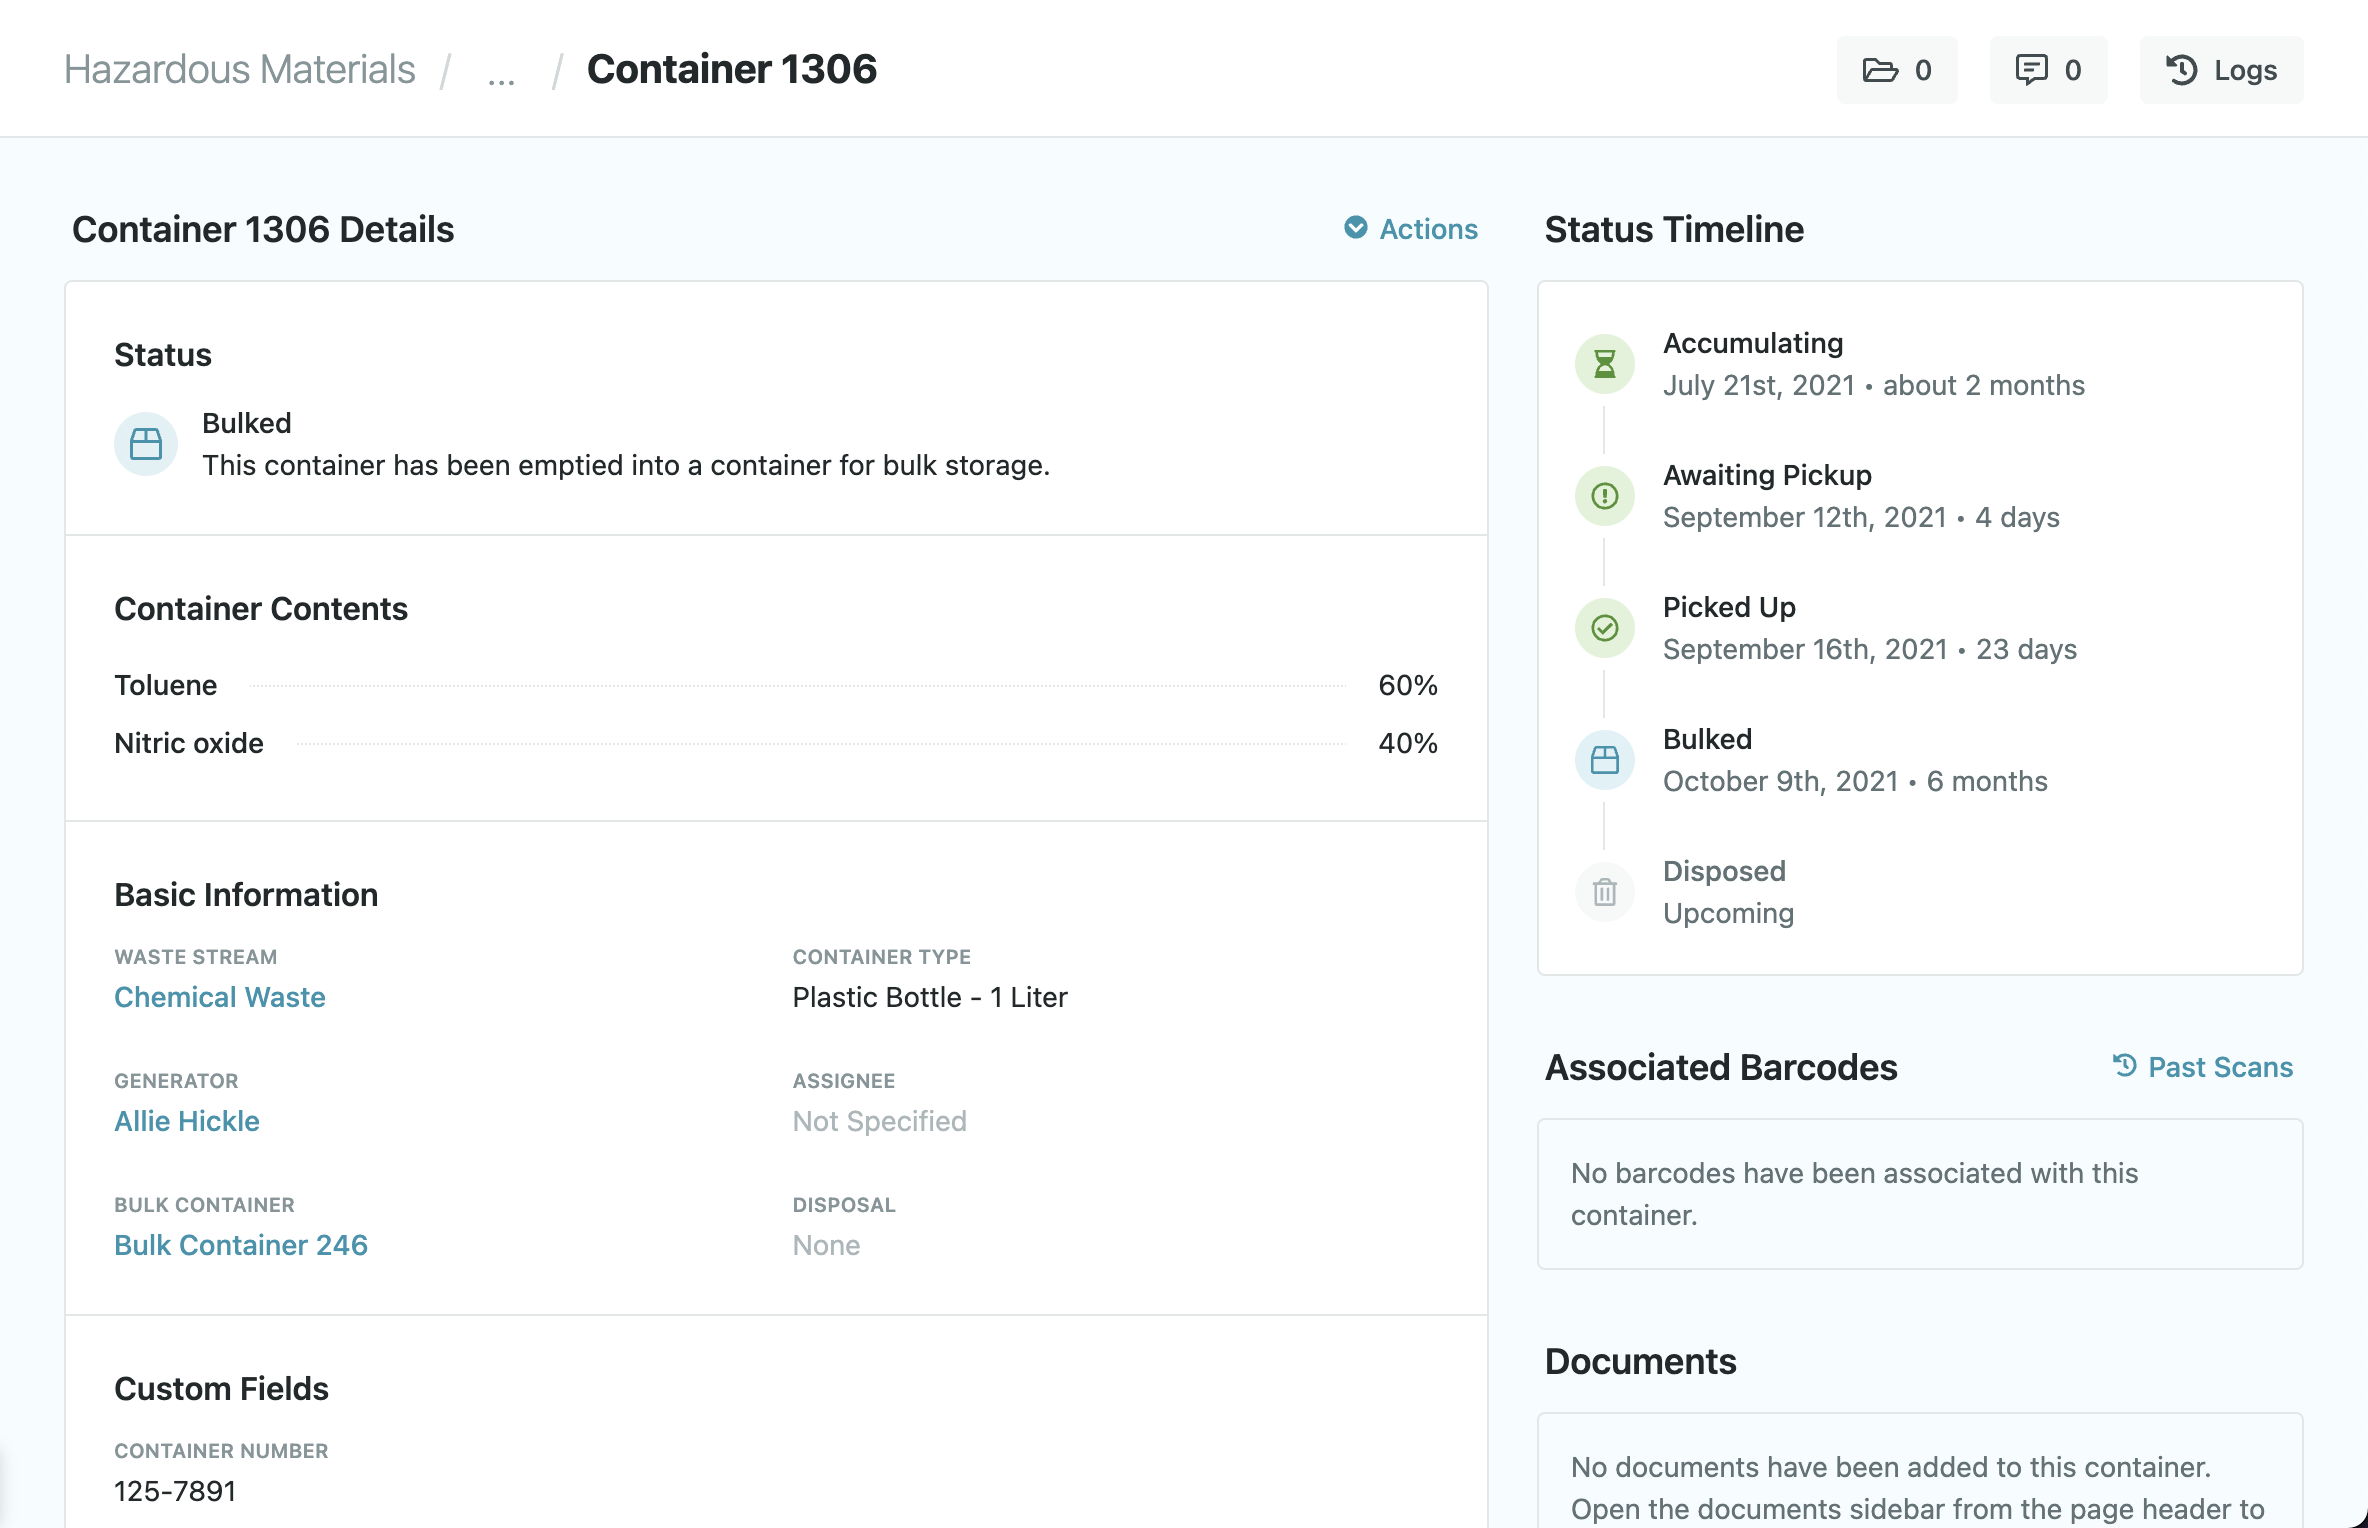2368x1528 pixels.
Task: View Past Scans for barcodes
Action: 2219,1067
